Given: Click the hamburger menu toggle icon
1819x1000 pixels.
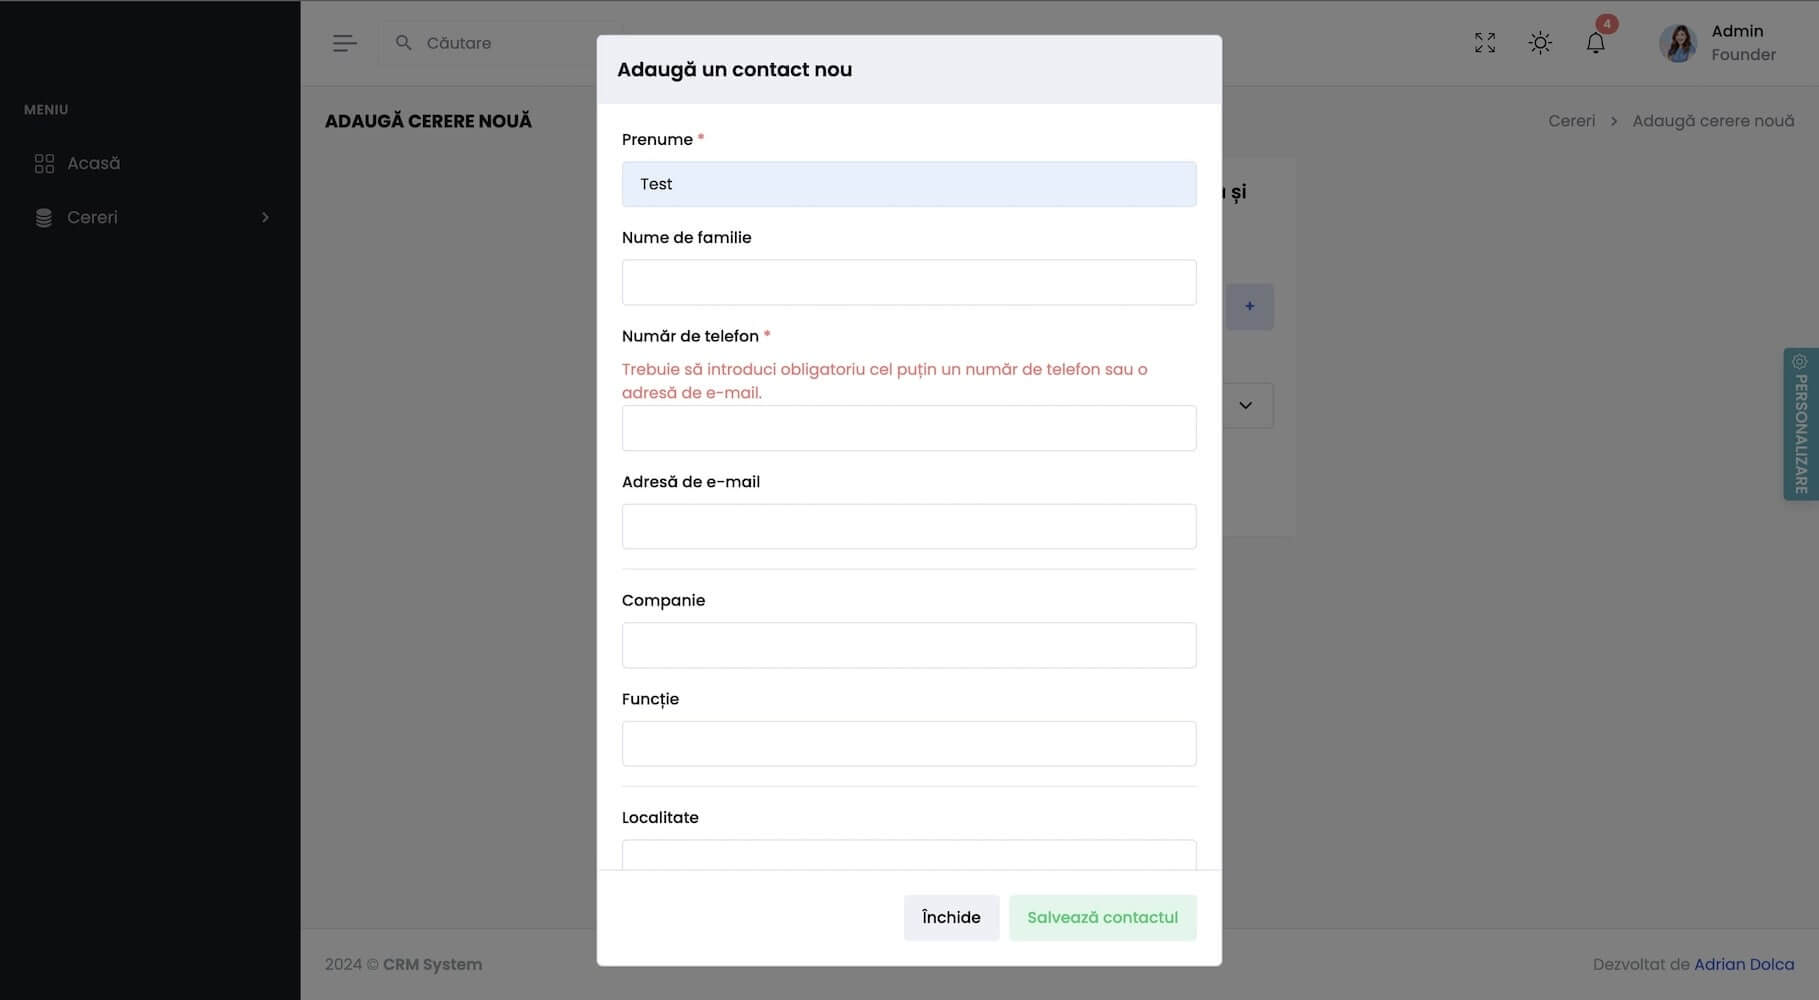Looking at the screenshot, I should pos(344,43).
